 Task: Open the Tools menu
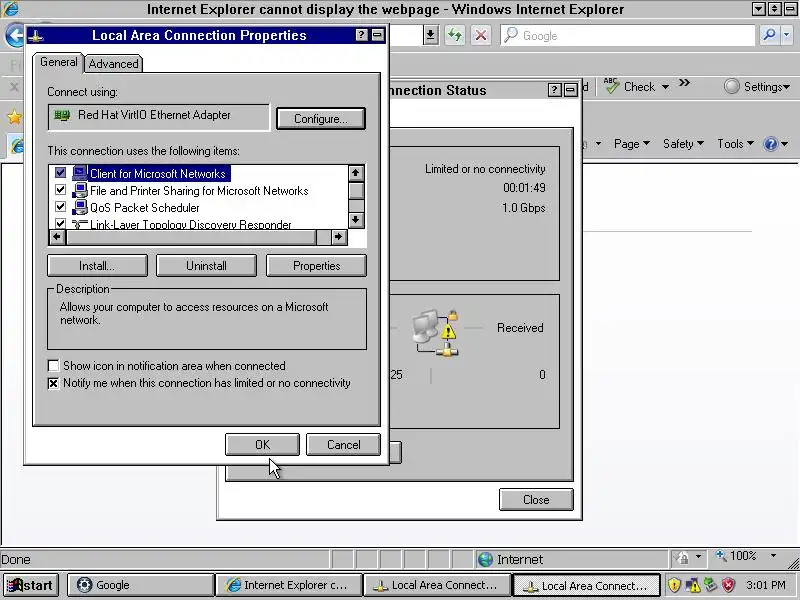[735, 144]
